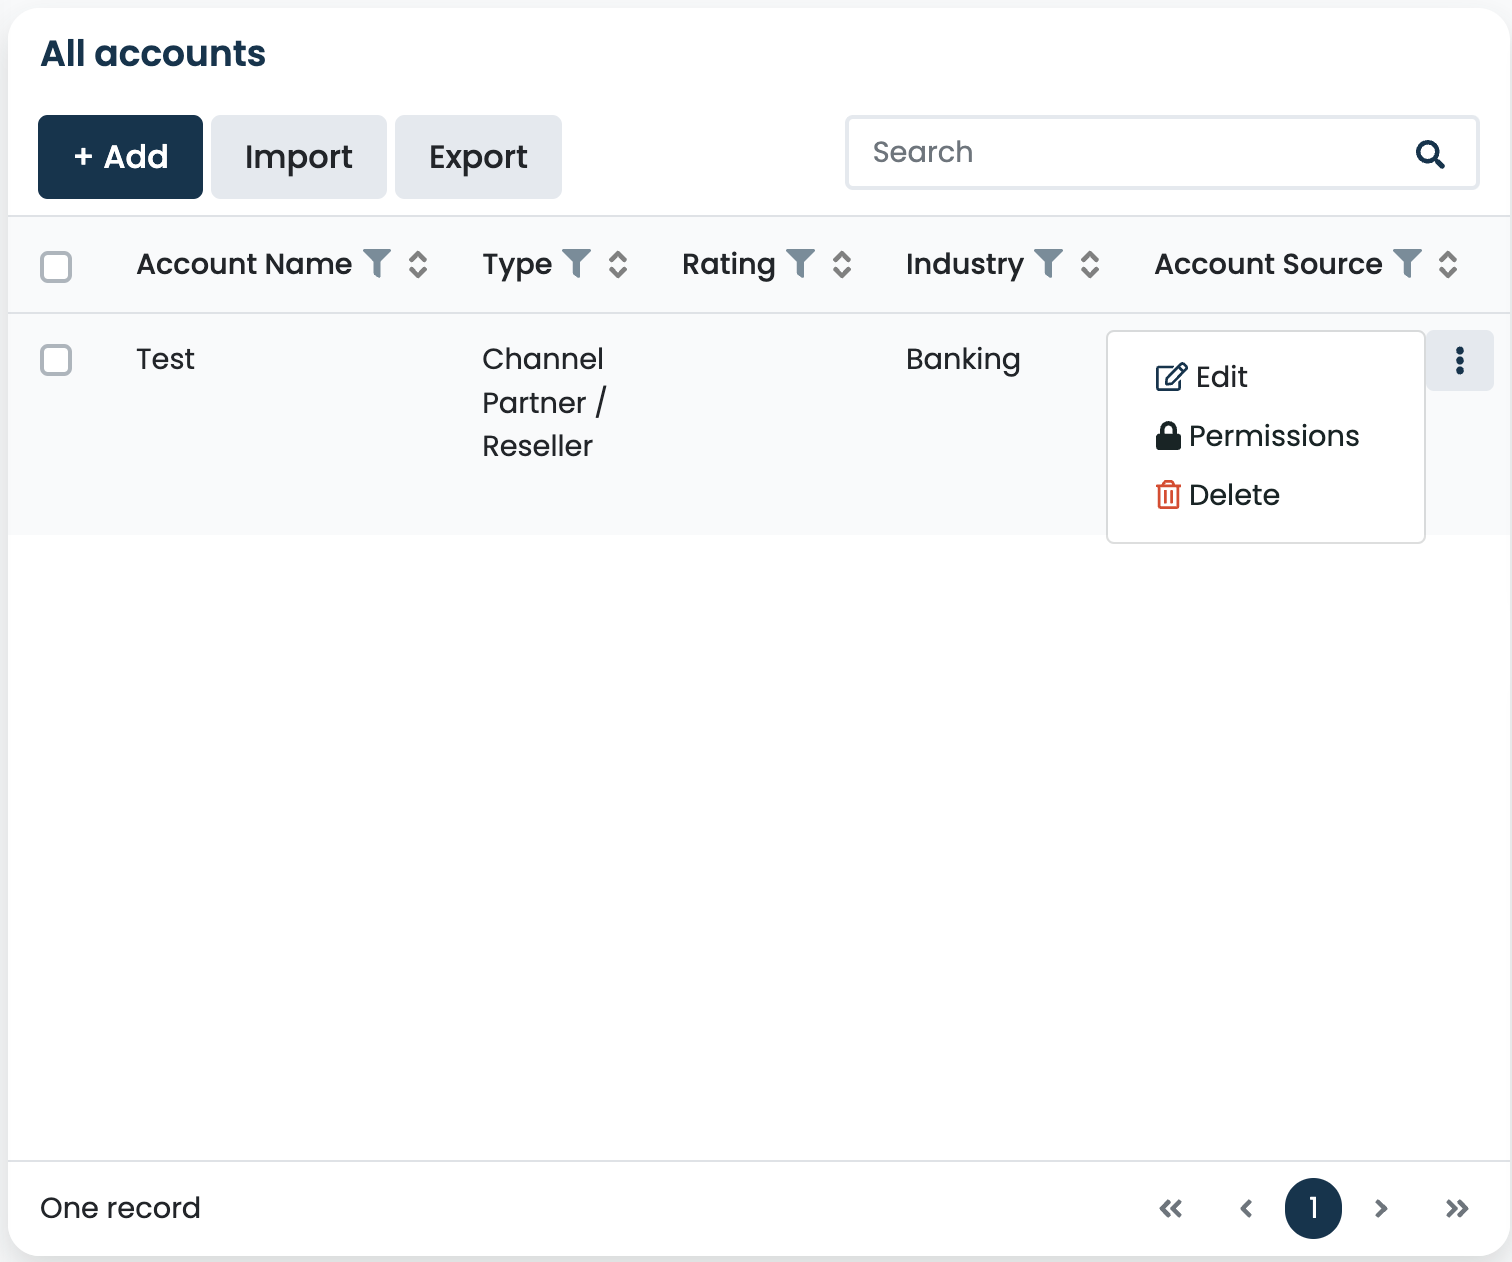Tick the select-all header checkbox
This screenshot has height=1262, width=1512.
56,267
